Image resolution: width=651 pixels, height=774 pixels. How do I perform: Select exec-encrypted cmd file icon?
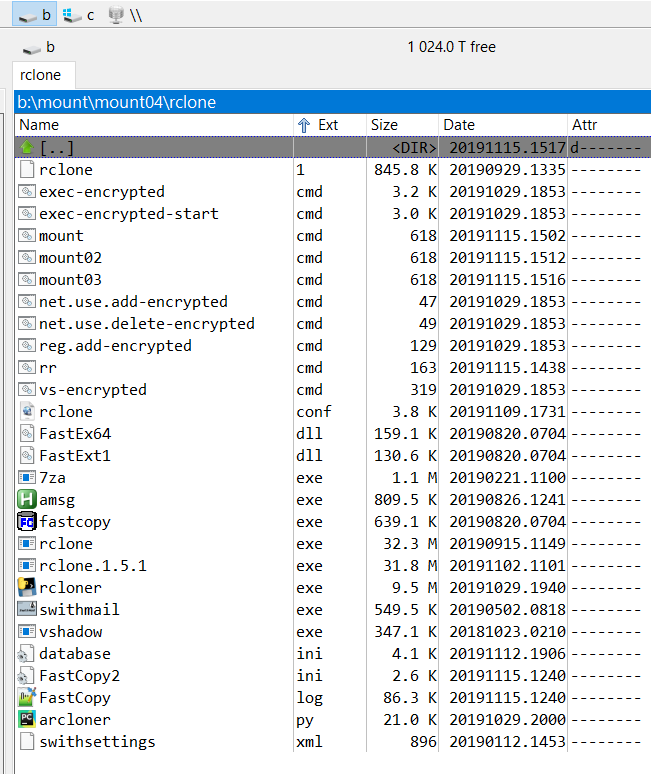coord(27,192)
